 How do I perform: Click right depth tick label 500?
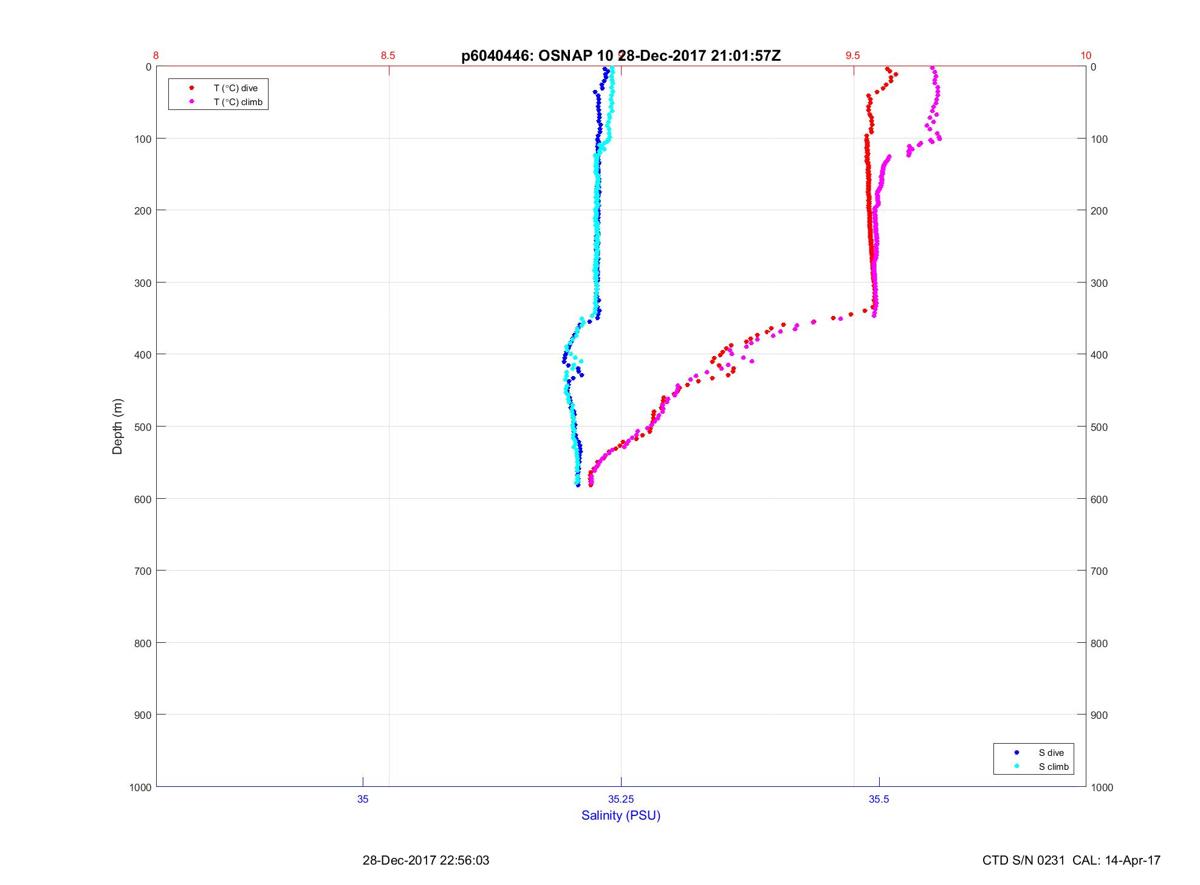pyautogui.click(x=1100, y=427)
